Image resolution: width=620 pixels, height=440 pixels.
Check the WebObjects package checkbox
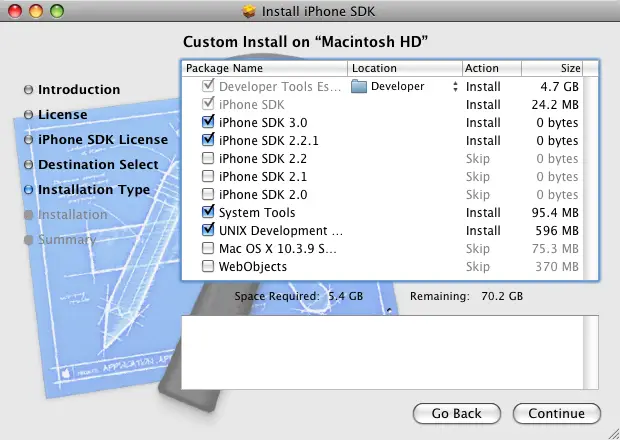[208, 267]
